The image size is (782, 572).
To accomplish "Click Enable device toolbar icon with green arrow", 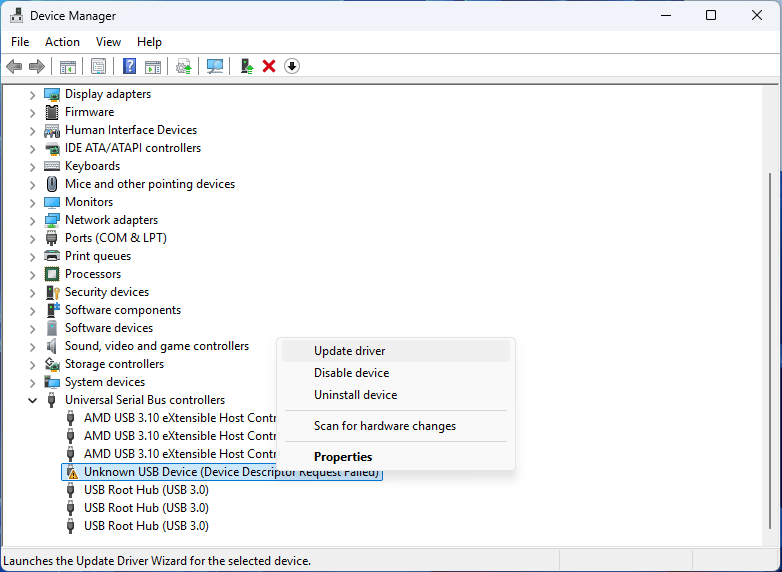I will pyautogui.click(x=246, y=66).
